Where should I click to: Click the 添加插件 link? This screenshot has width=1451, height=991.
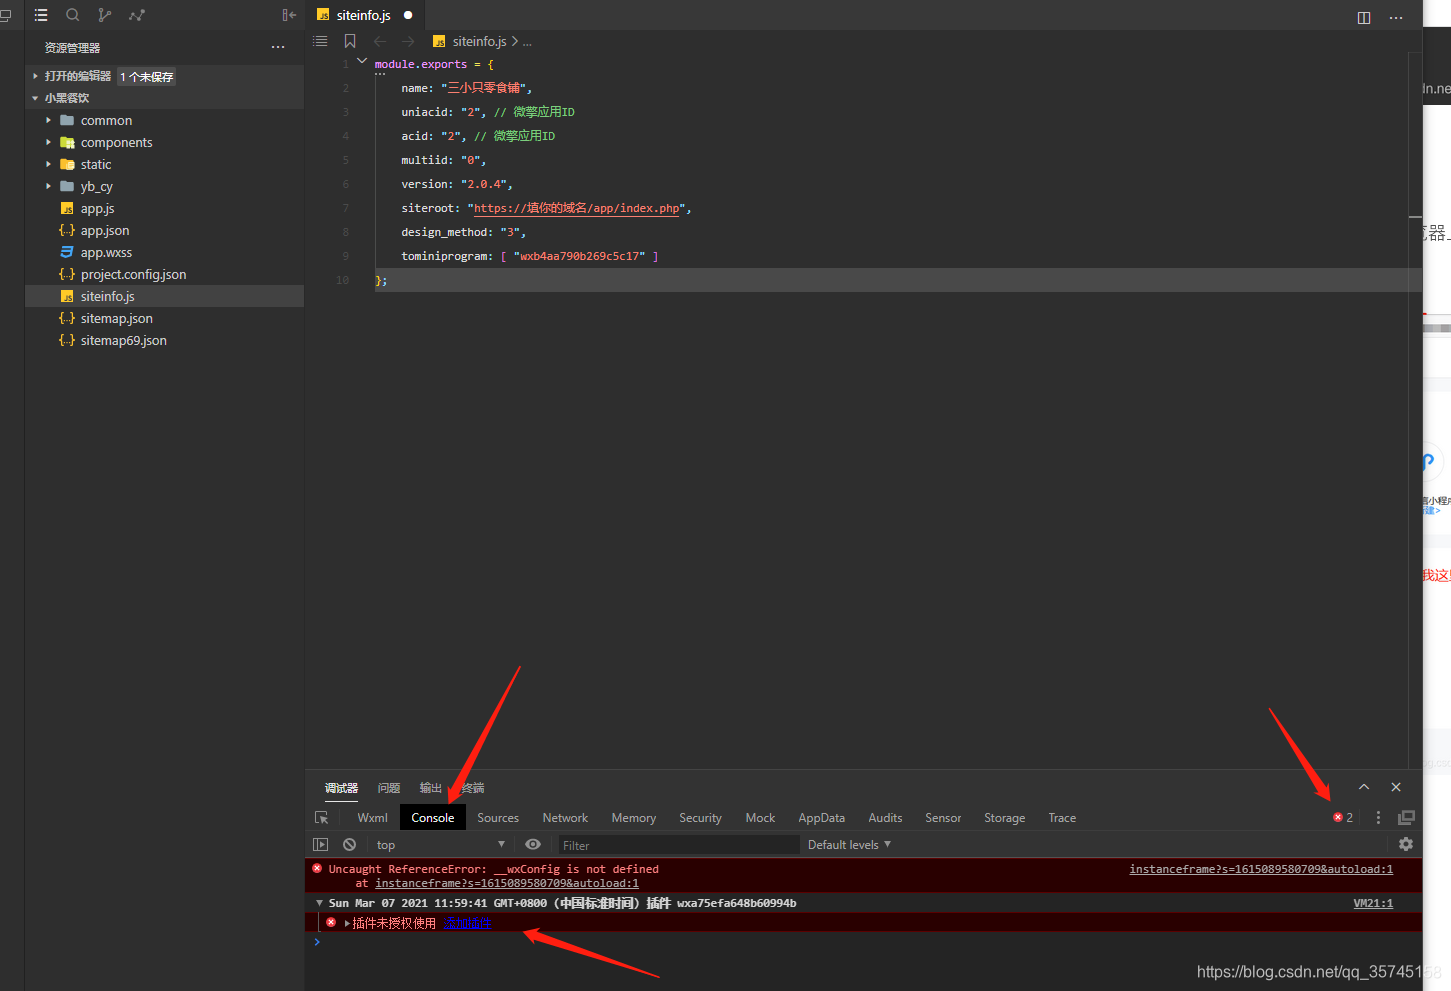(x=467, y=923)
